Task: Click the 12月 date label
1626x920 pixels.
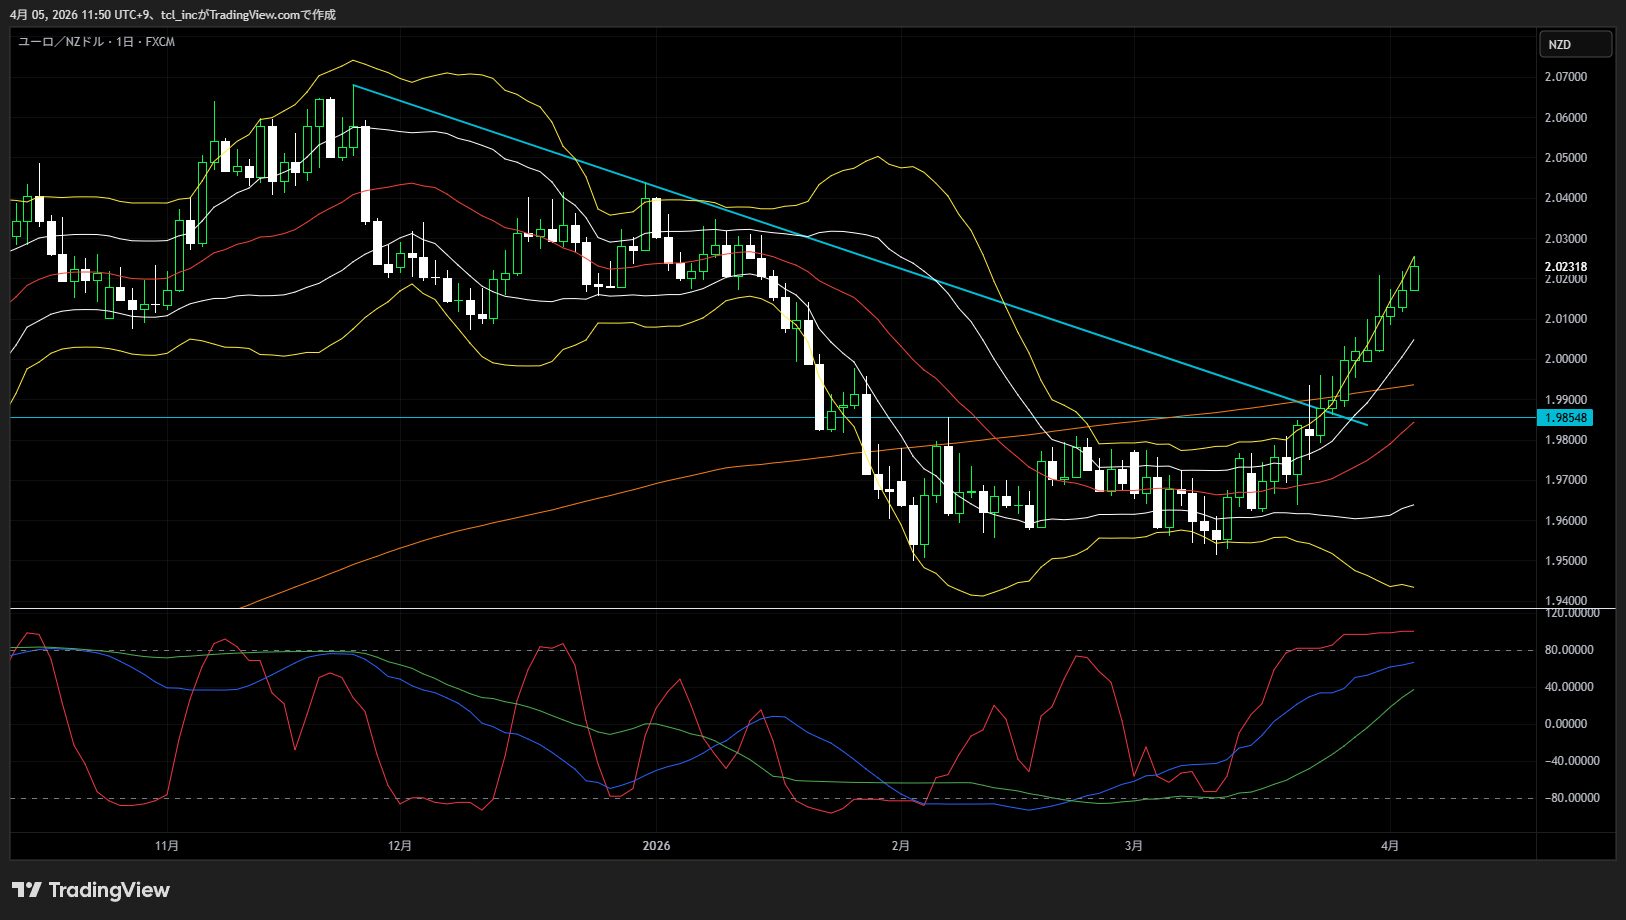Action: pos(399,846)
